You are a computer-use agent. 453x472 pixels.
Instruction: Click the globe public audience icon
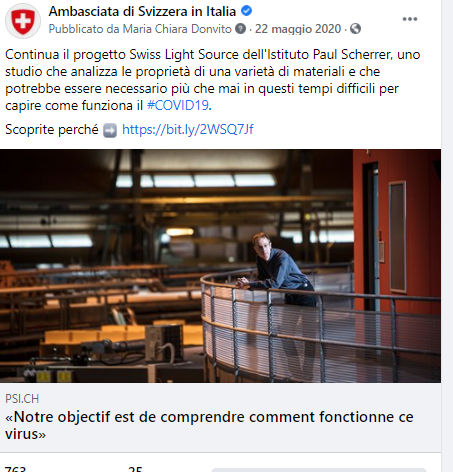[x=355, y=29]
